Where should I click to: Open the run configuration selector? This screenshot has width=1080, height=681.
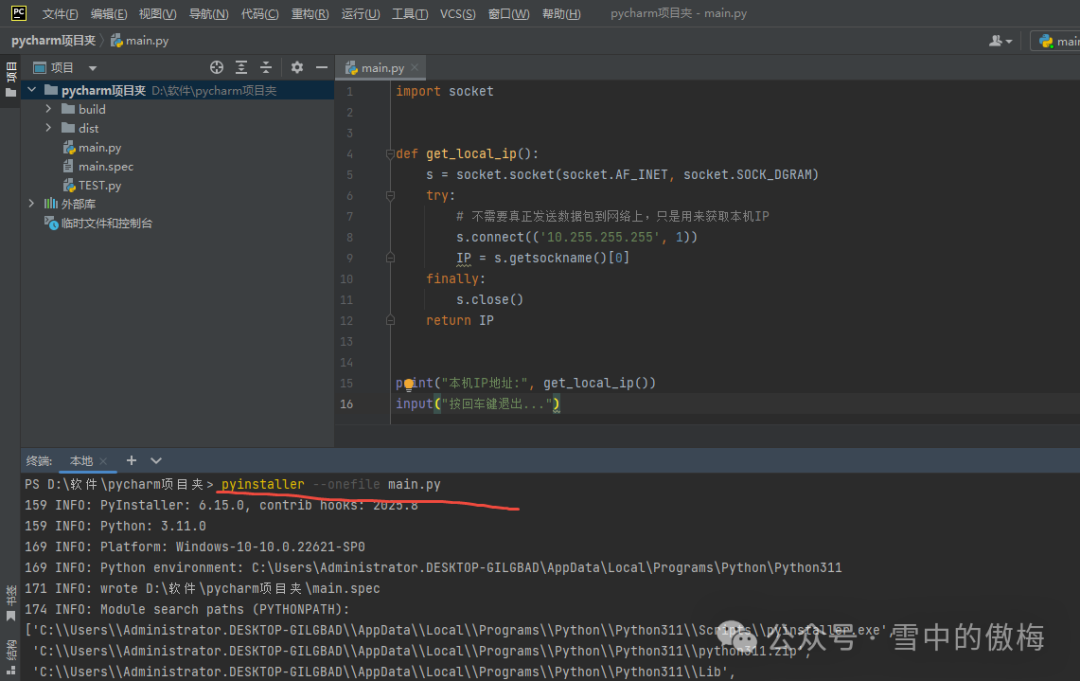(1056, 41)
